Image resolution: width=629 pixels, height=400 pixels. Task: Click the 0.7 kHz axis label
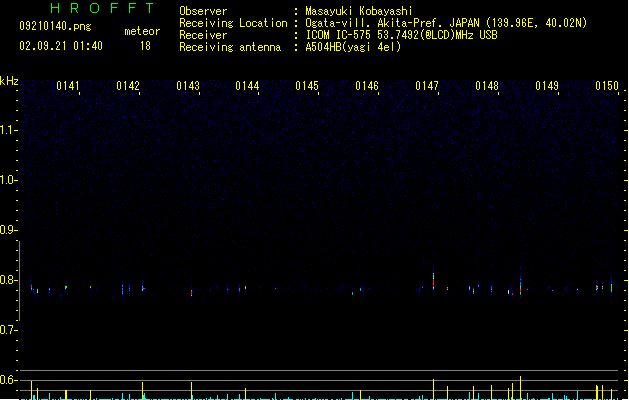(x=8, y=330)
